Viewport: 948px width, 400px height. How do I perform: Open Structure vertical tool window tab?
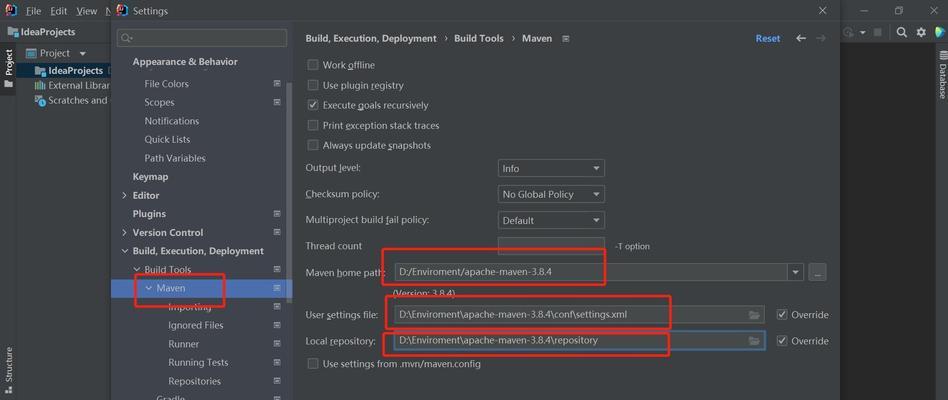click(x=8, y=364)
